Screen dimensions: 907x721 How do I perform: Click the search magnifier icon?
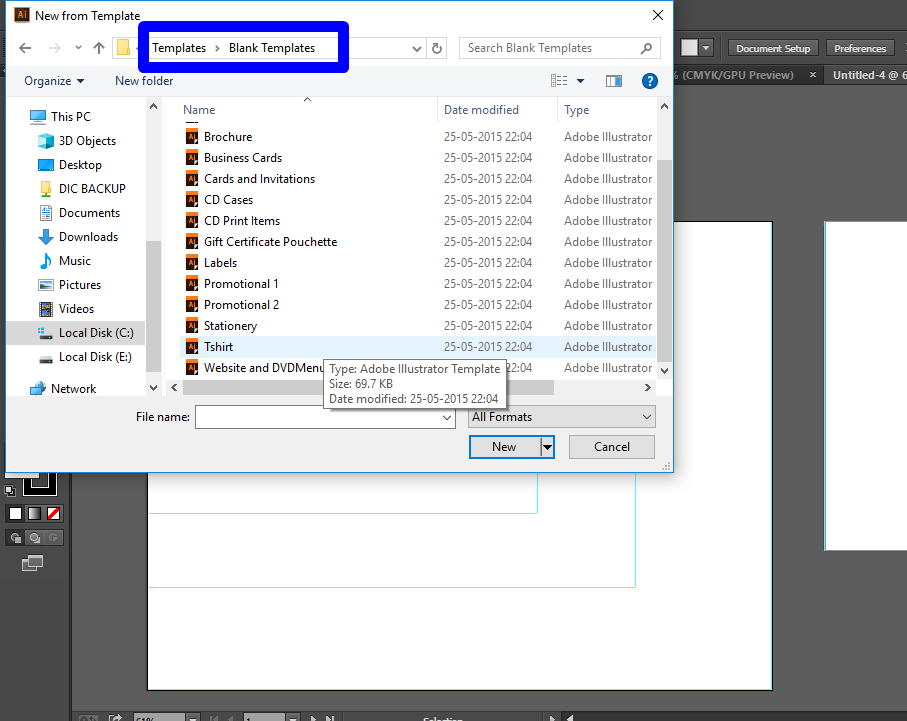click(x=647, y=48)
